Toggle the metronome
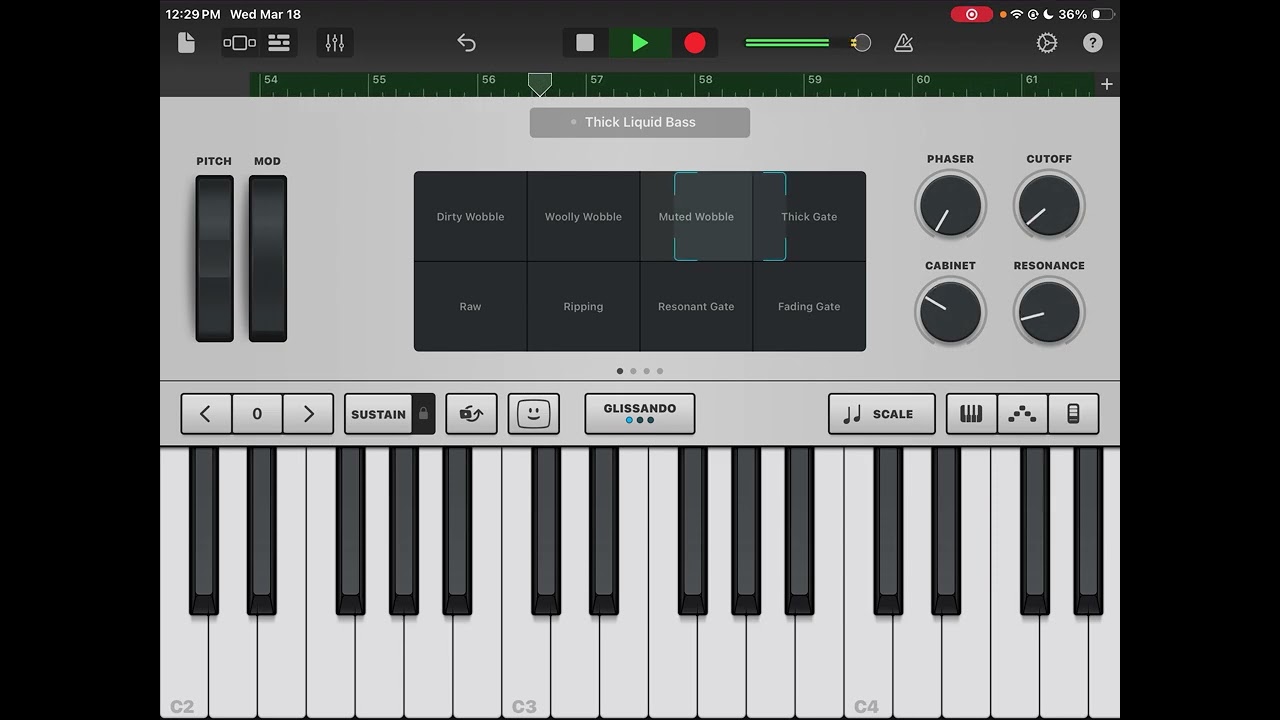This screenshot has width=1280, height=720. [x=903, y=43]
